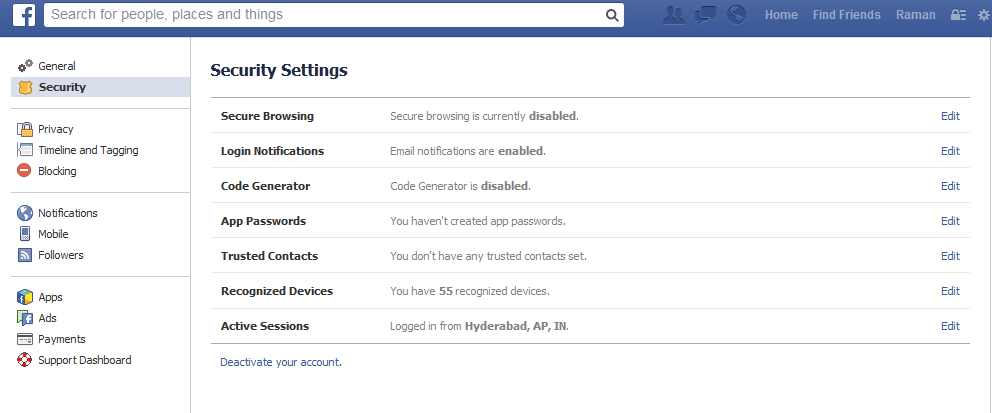
Task: Expand Secure Browsing with Edit
Action: [950, 116]
